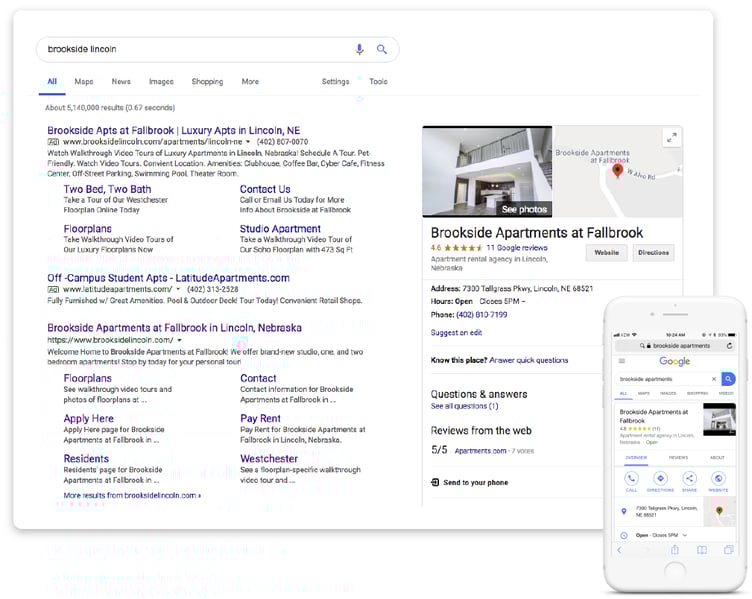Tap the Safari share icon in bottom bar
This screenshot has width=752, height=599.
coord(675,550)
